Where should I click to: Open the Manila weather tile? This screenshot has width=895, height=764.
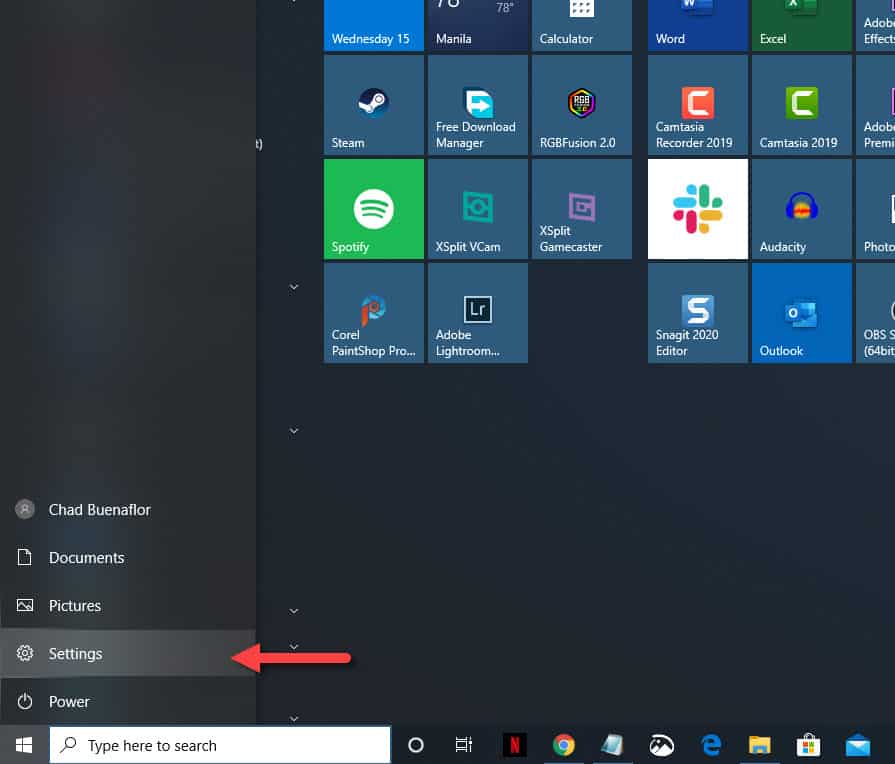click(x=478, y=25)
